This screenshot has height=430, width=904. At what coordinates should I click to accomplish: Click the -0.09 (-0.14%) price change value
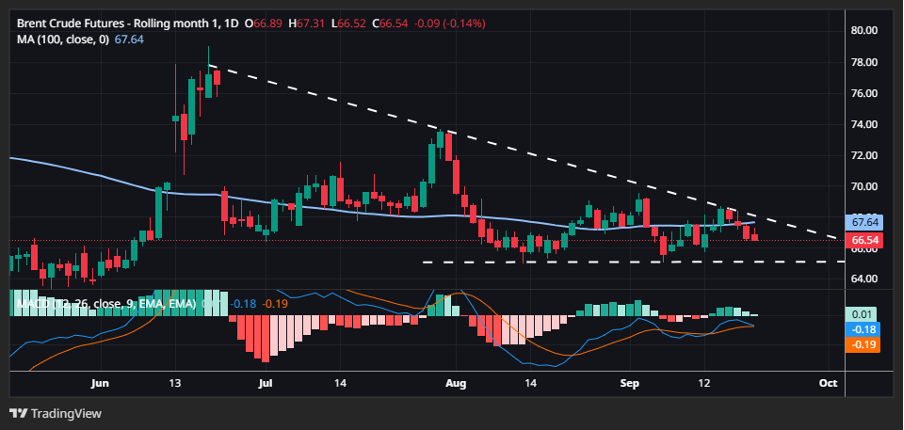[x=413, y=22]
